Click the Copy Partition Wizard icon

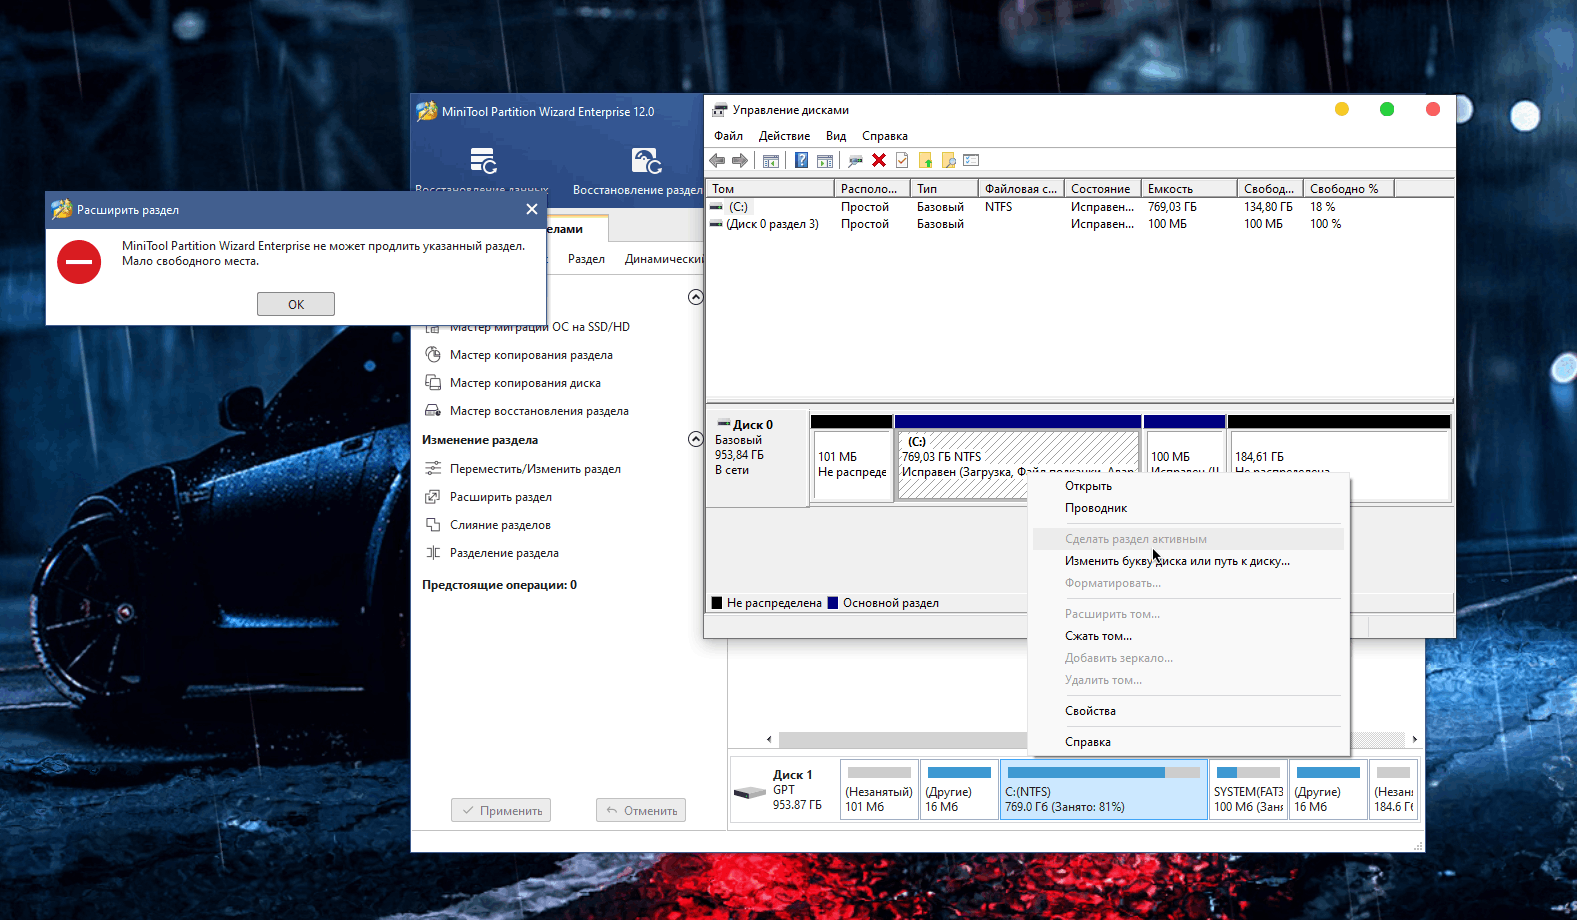(433, 355)
